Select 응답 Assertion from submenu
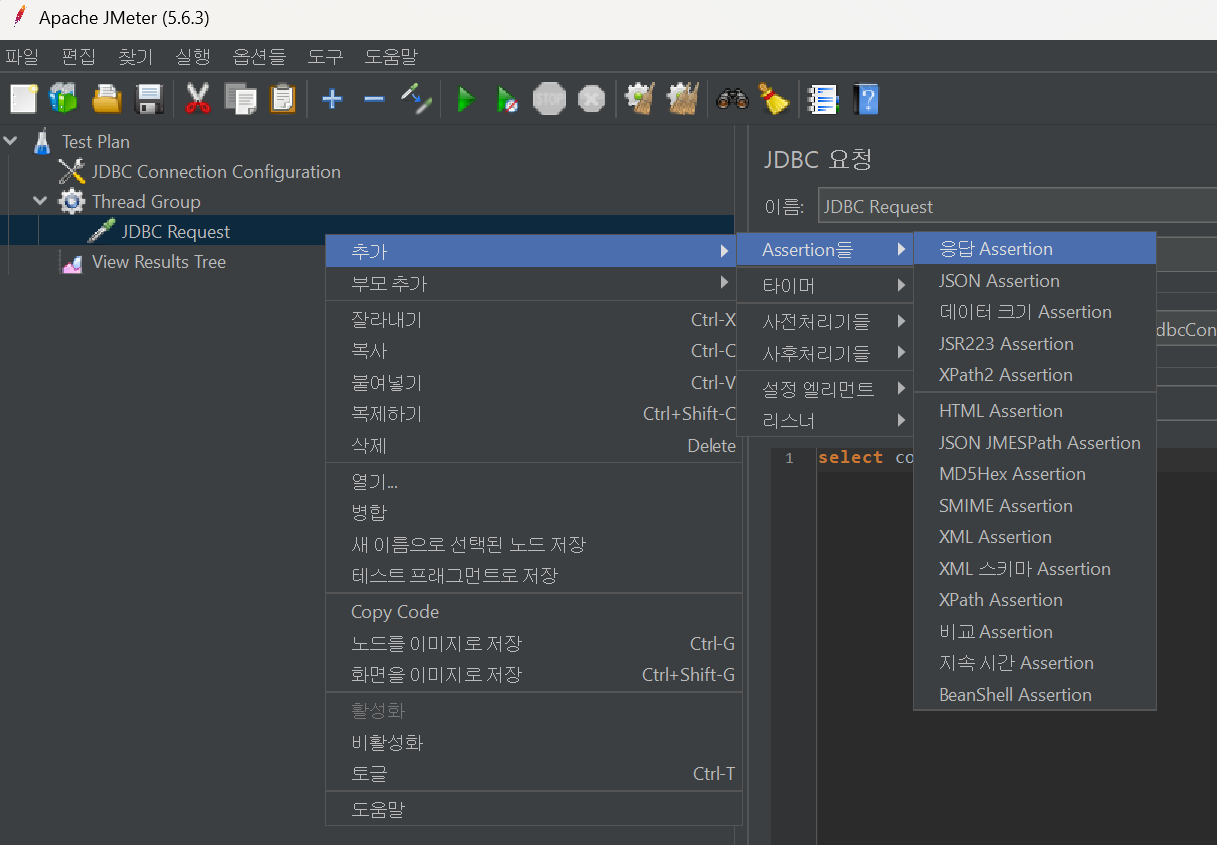The image size is (1217, 845). (x=1035, y=249)
